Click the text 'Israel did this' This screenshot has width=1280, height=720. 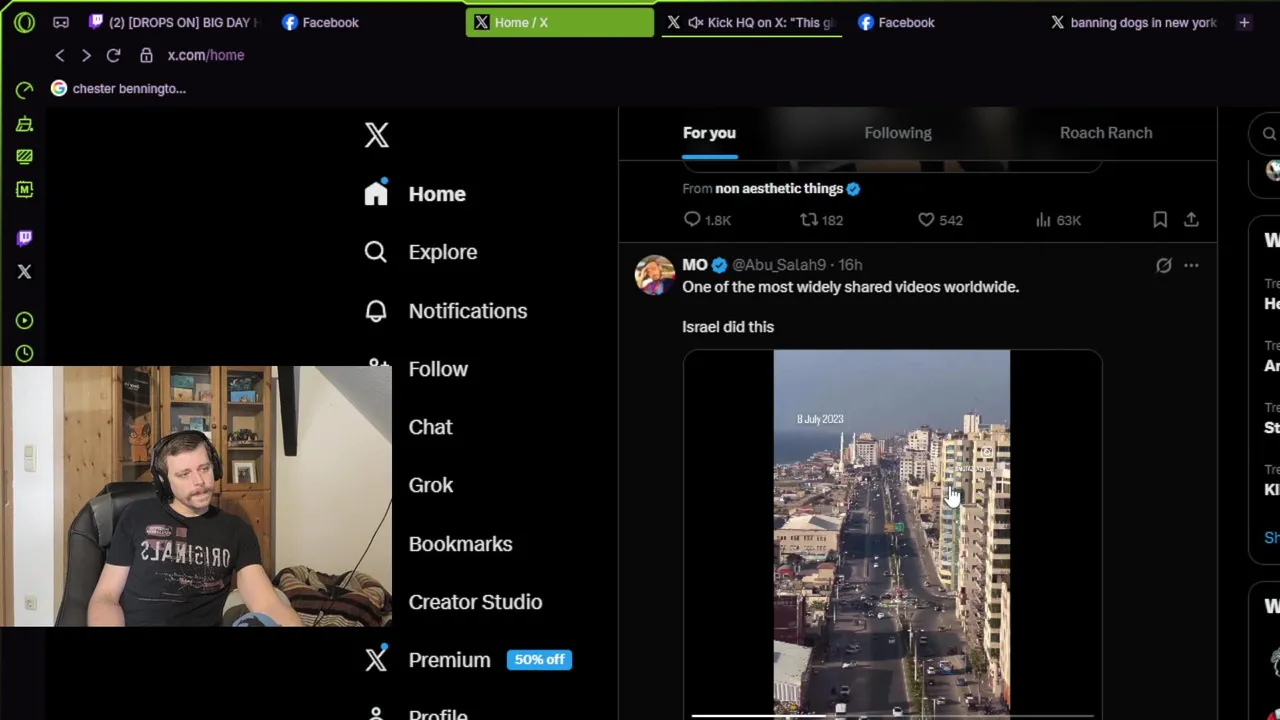point(728,327)
